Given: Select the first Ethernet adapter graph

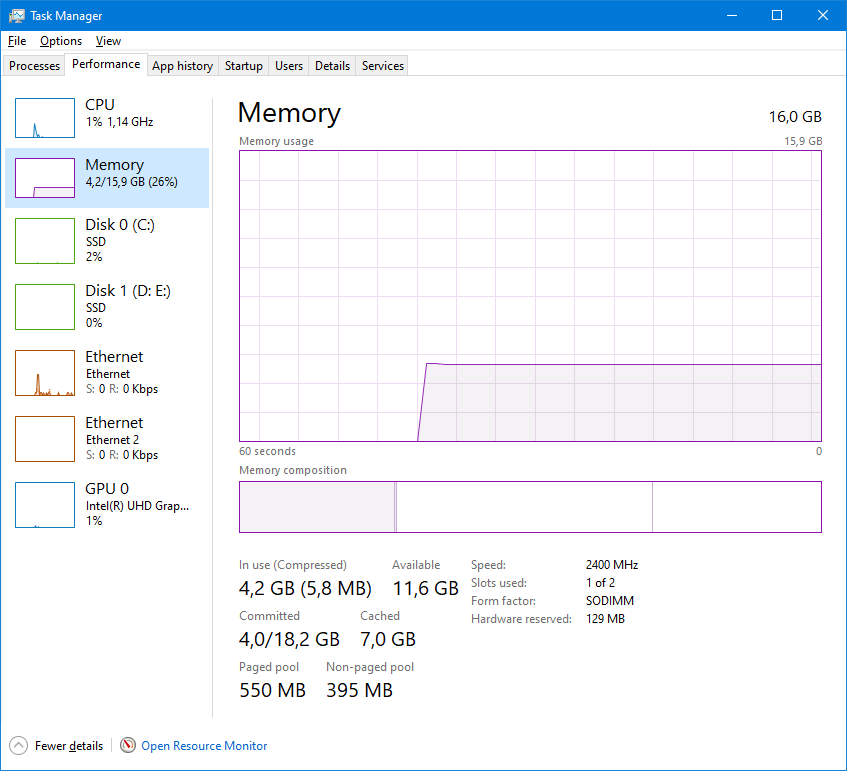Looking at the screenshot, I should [105, 372].
